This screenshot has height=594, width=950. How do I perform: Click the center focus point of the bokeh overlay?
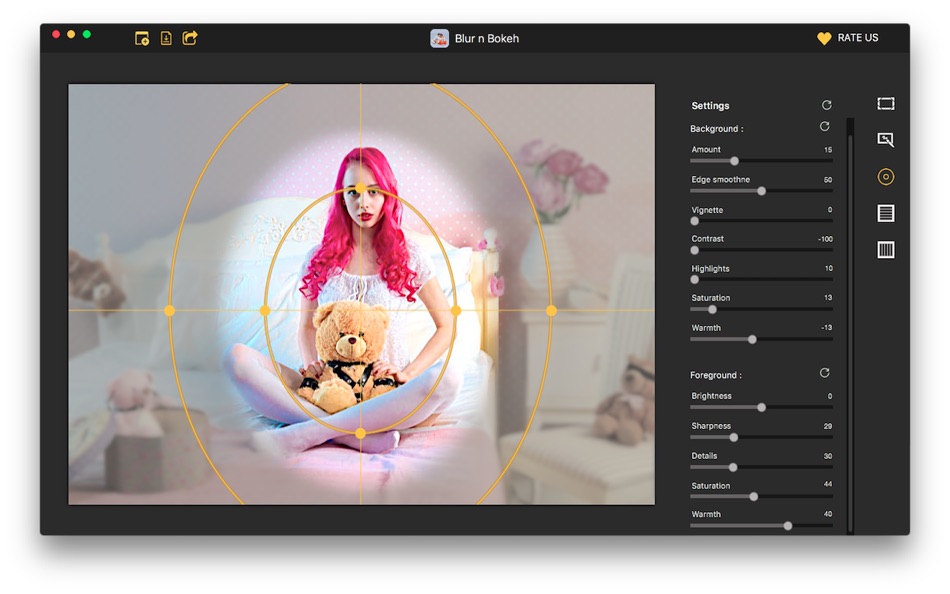[x=360, y=310]
